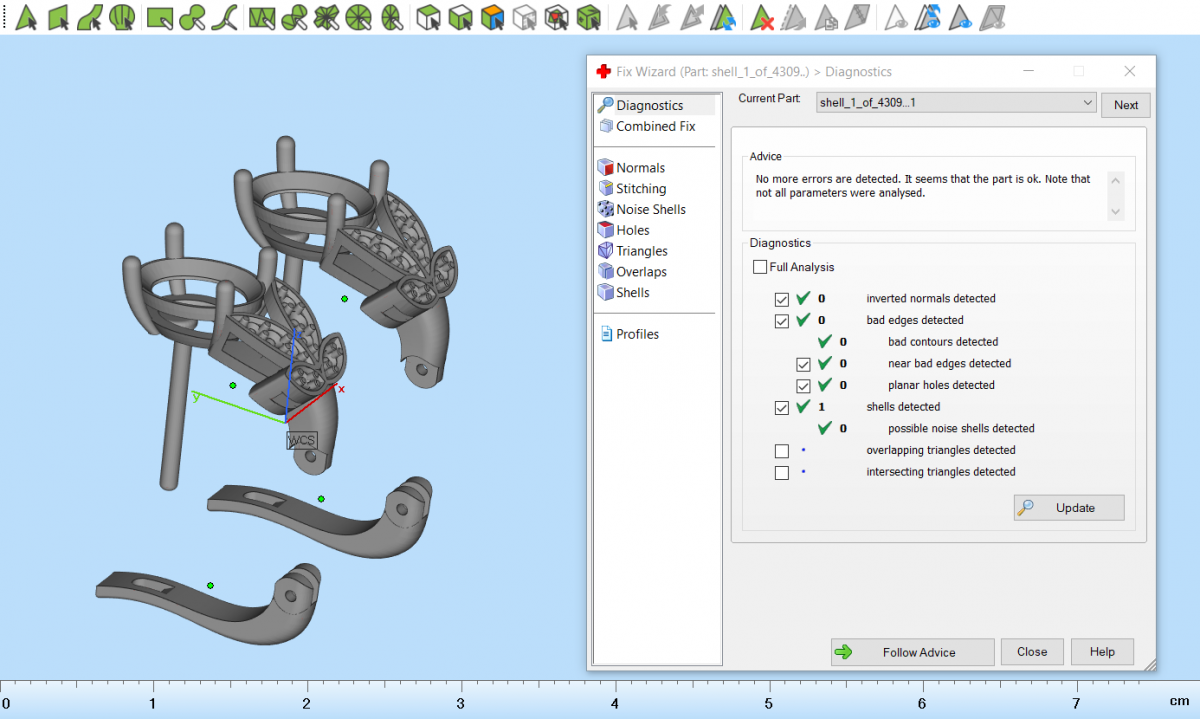Screen dimensions: 1200x719
Task: Select the orange-blue cube marking tool
Action: [491, 17]
